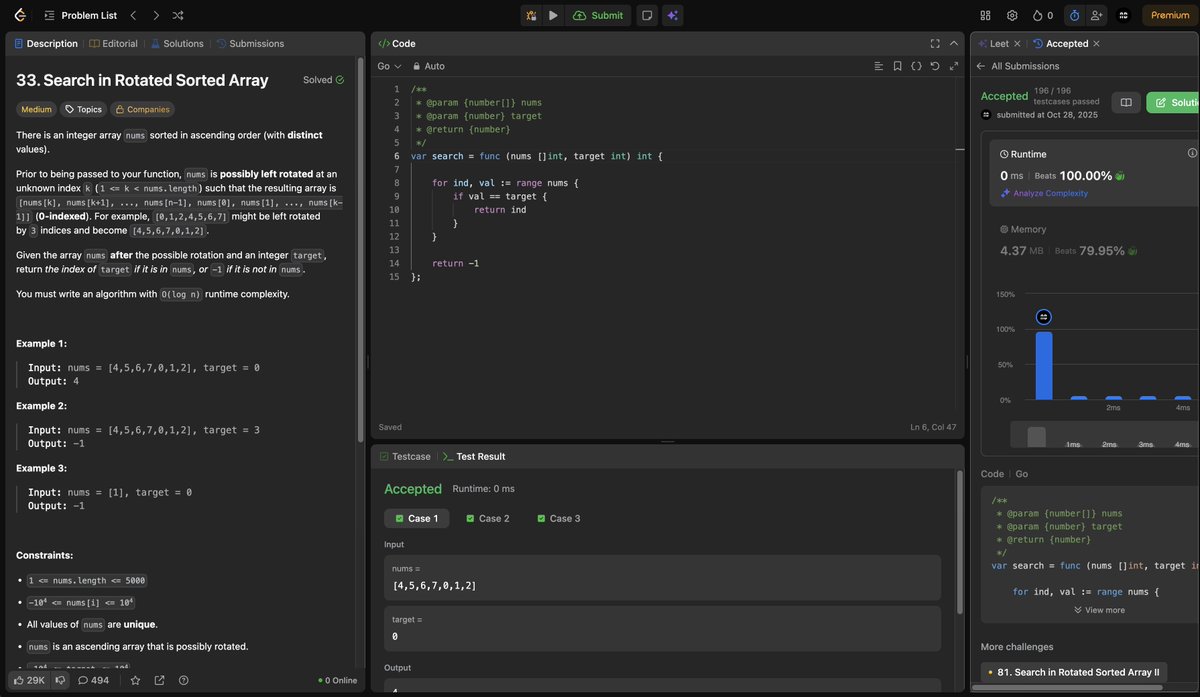The height and width of the screenshot is (697, 1200).
Task: Collapse the Code panel chevron
Action: tap(955, 43)
